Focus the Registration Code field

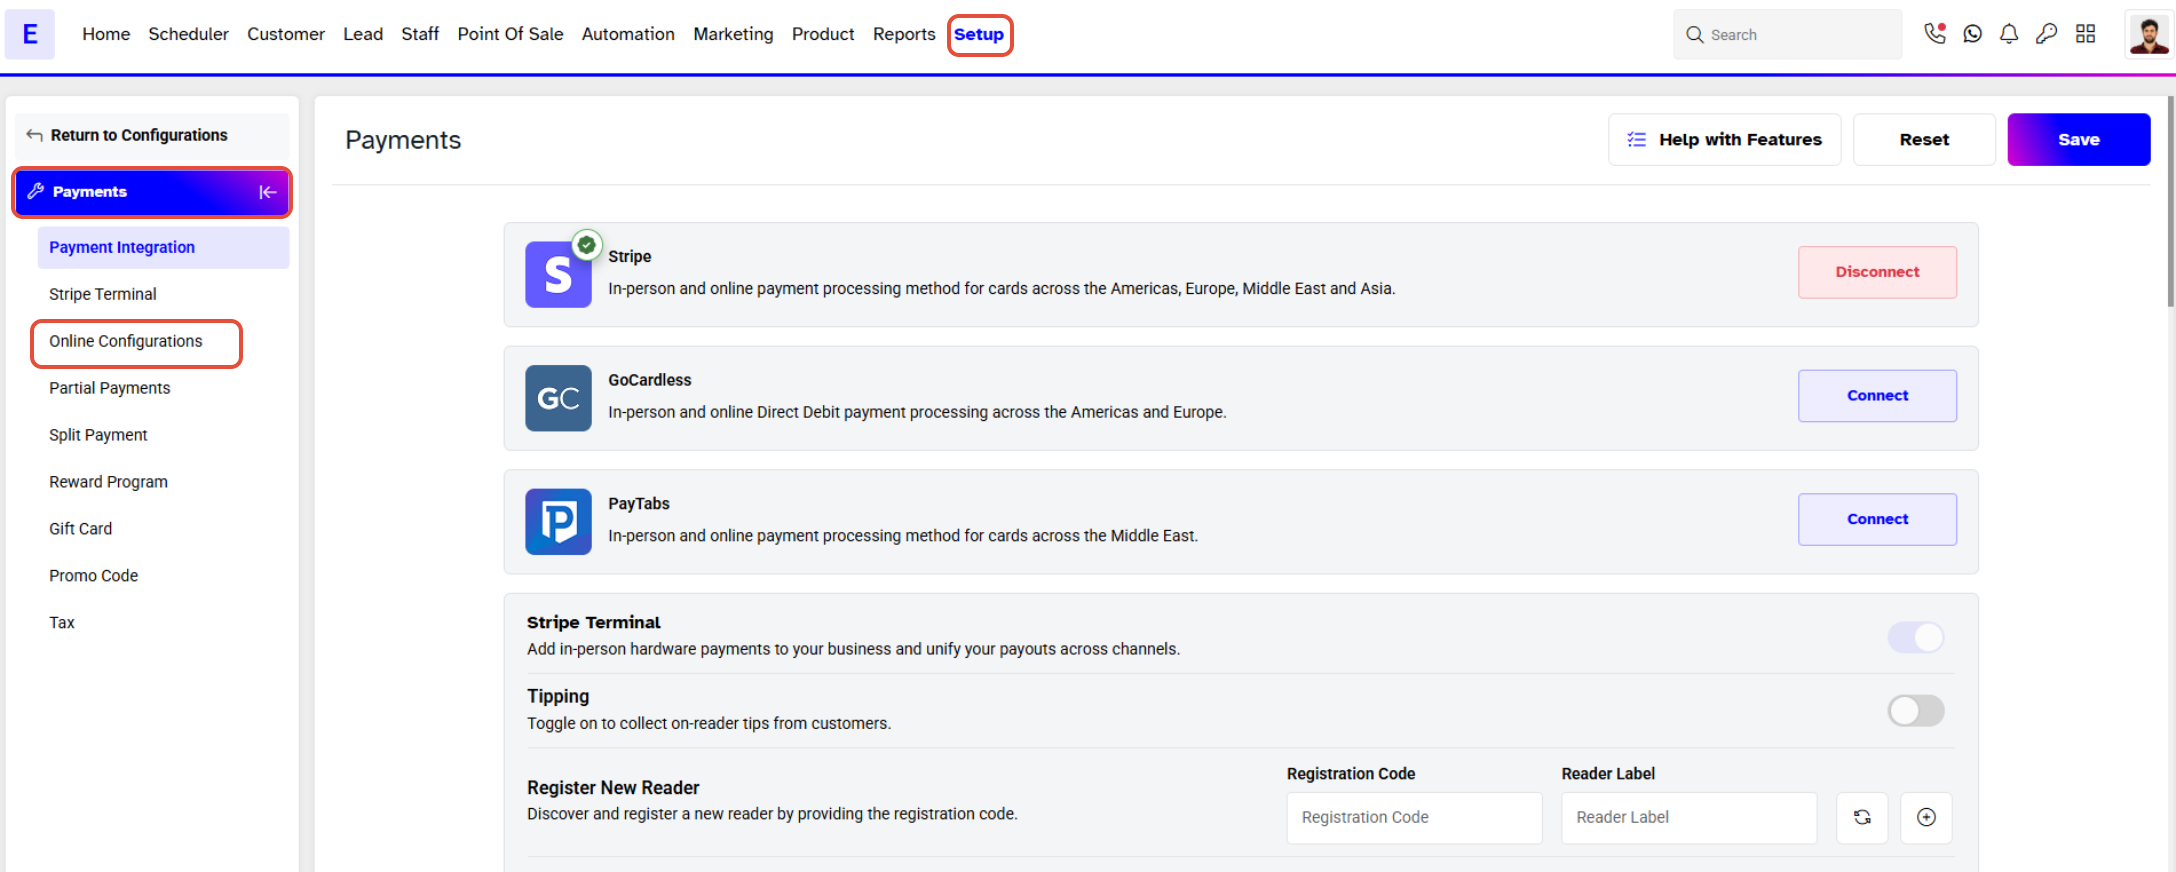coord(1414,817)
